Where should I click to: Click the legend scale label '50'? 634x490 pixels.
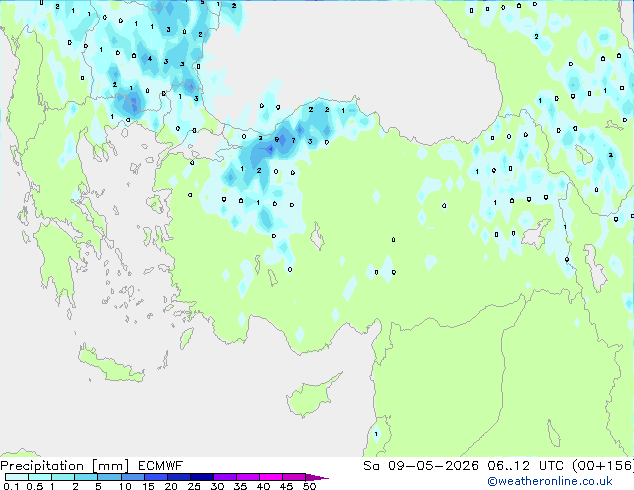[x=309, y=486]
